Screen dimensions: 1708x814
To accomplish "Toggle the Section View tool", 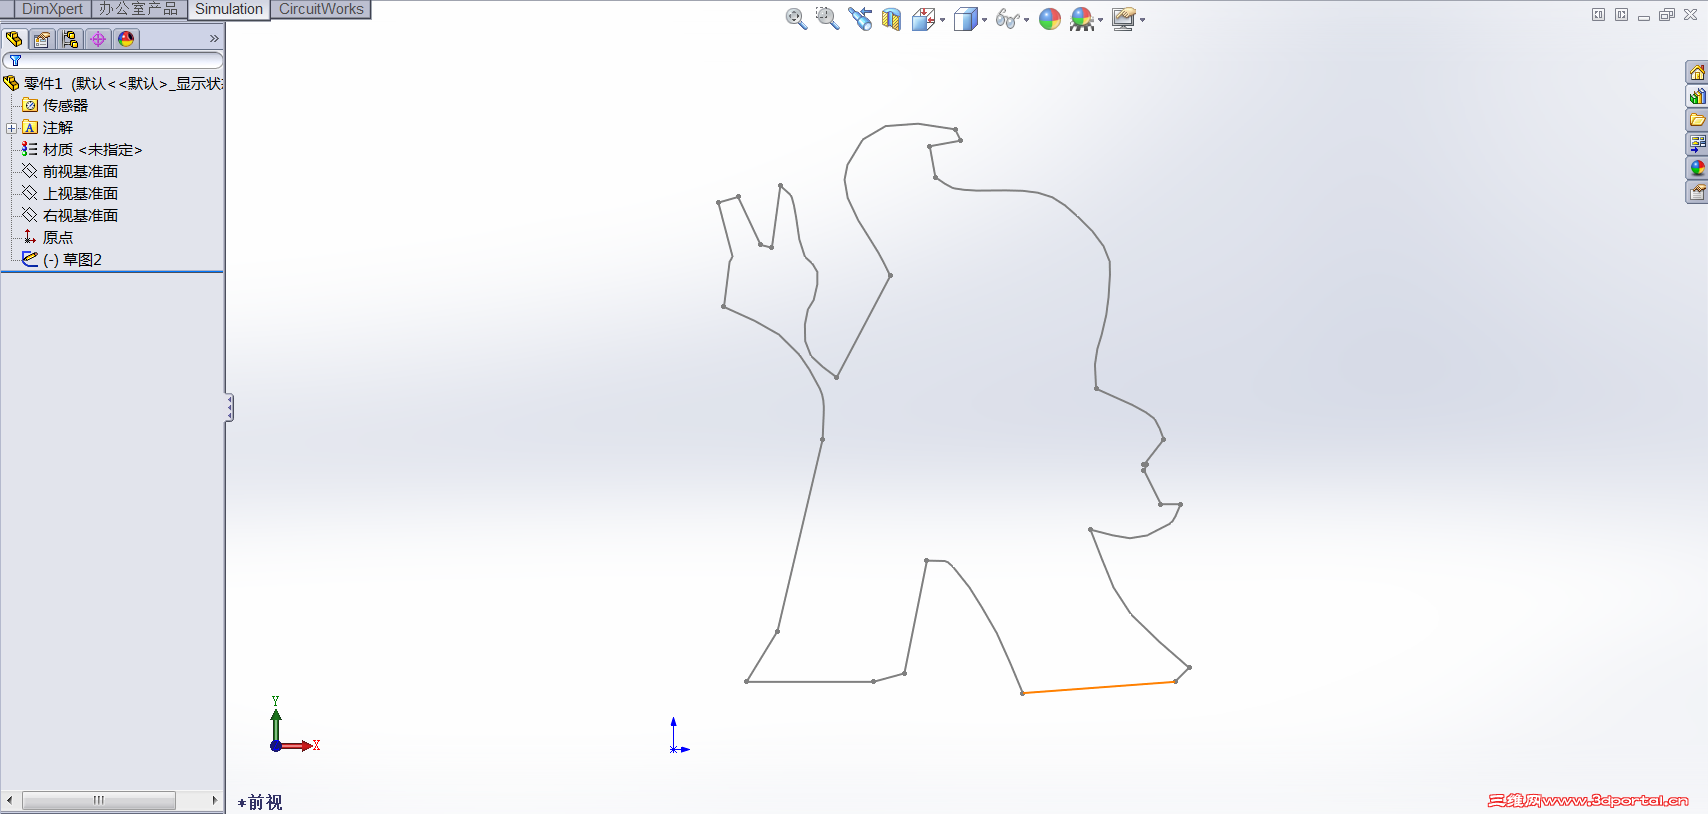I will [891, 19].
